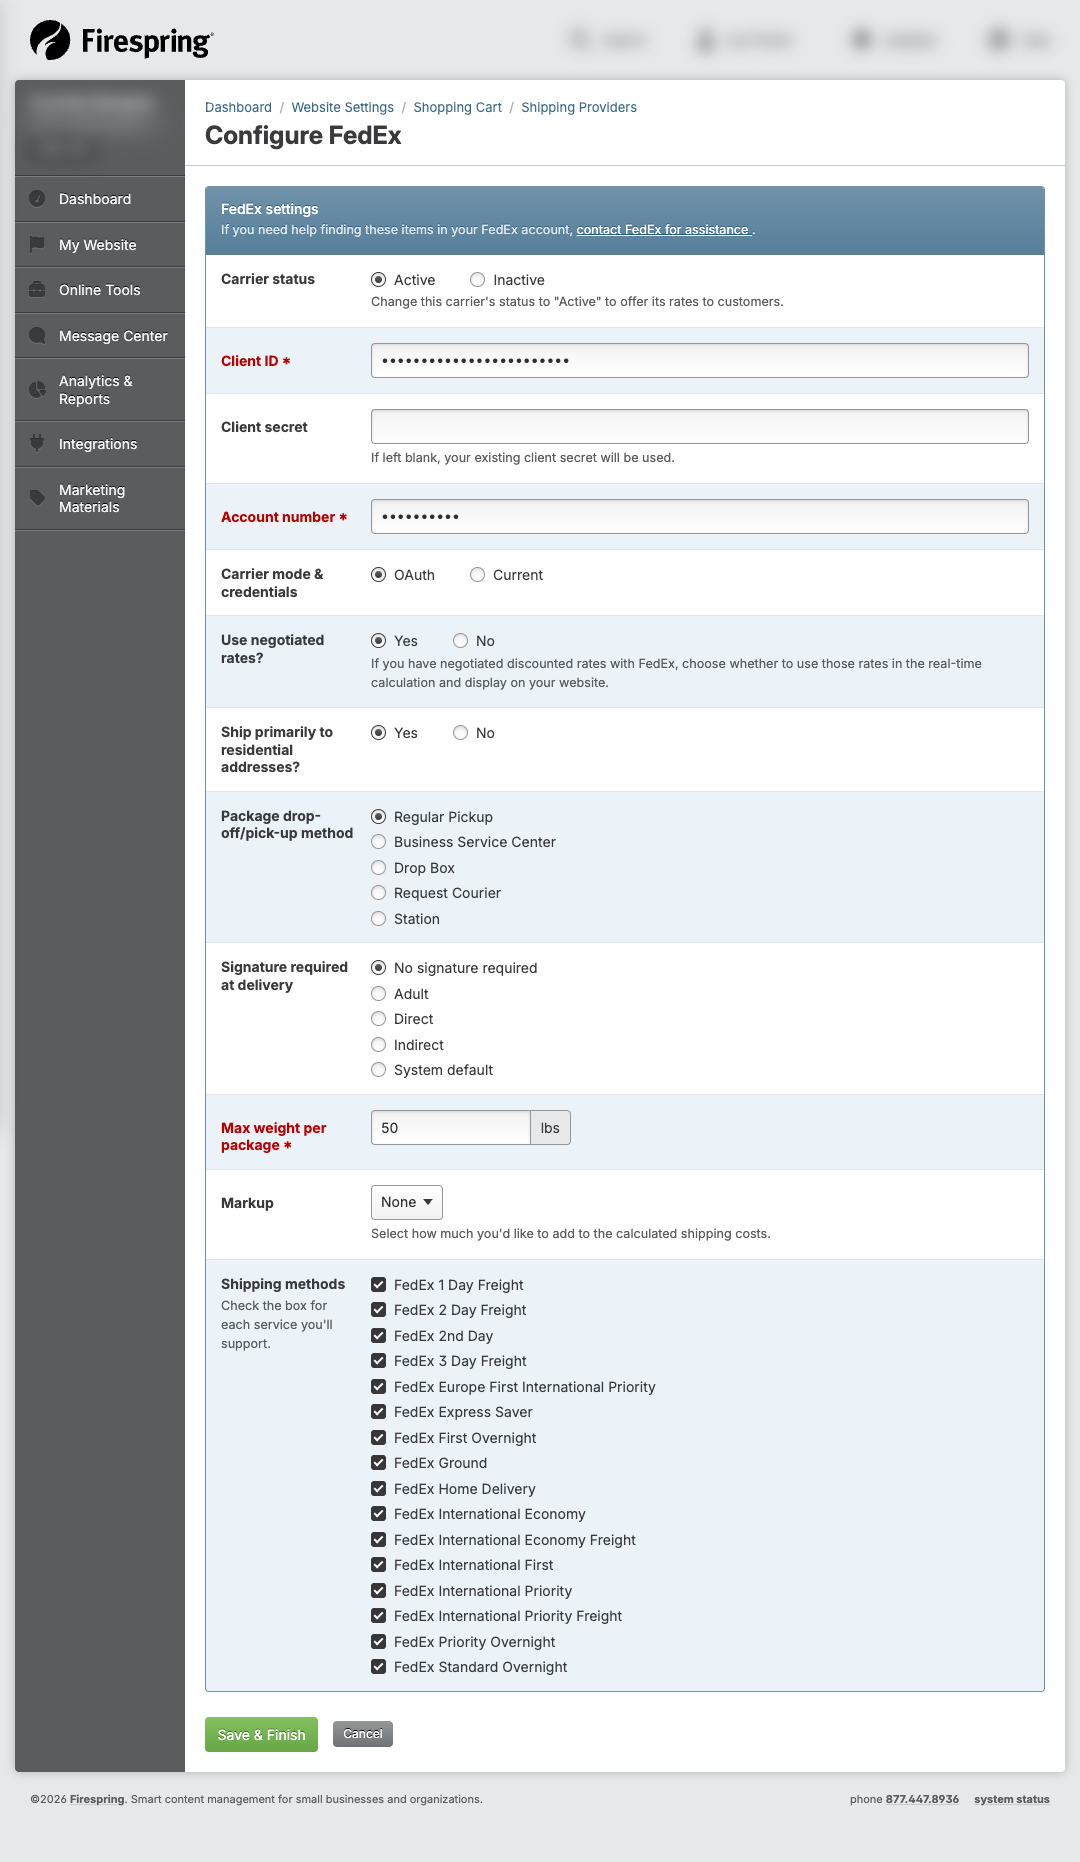
Task: Click the Dashboard sidebar icon
Action: click(x=37, y=198)
